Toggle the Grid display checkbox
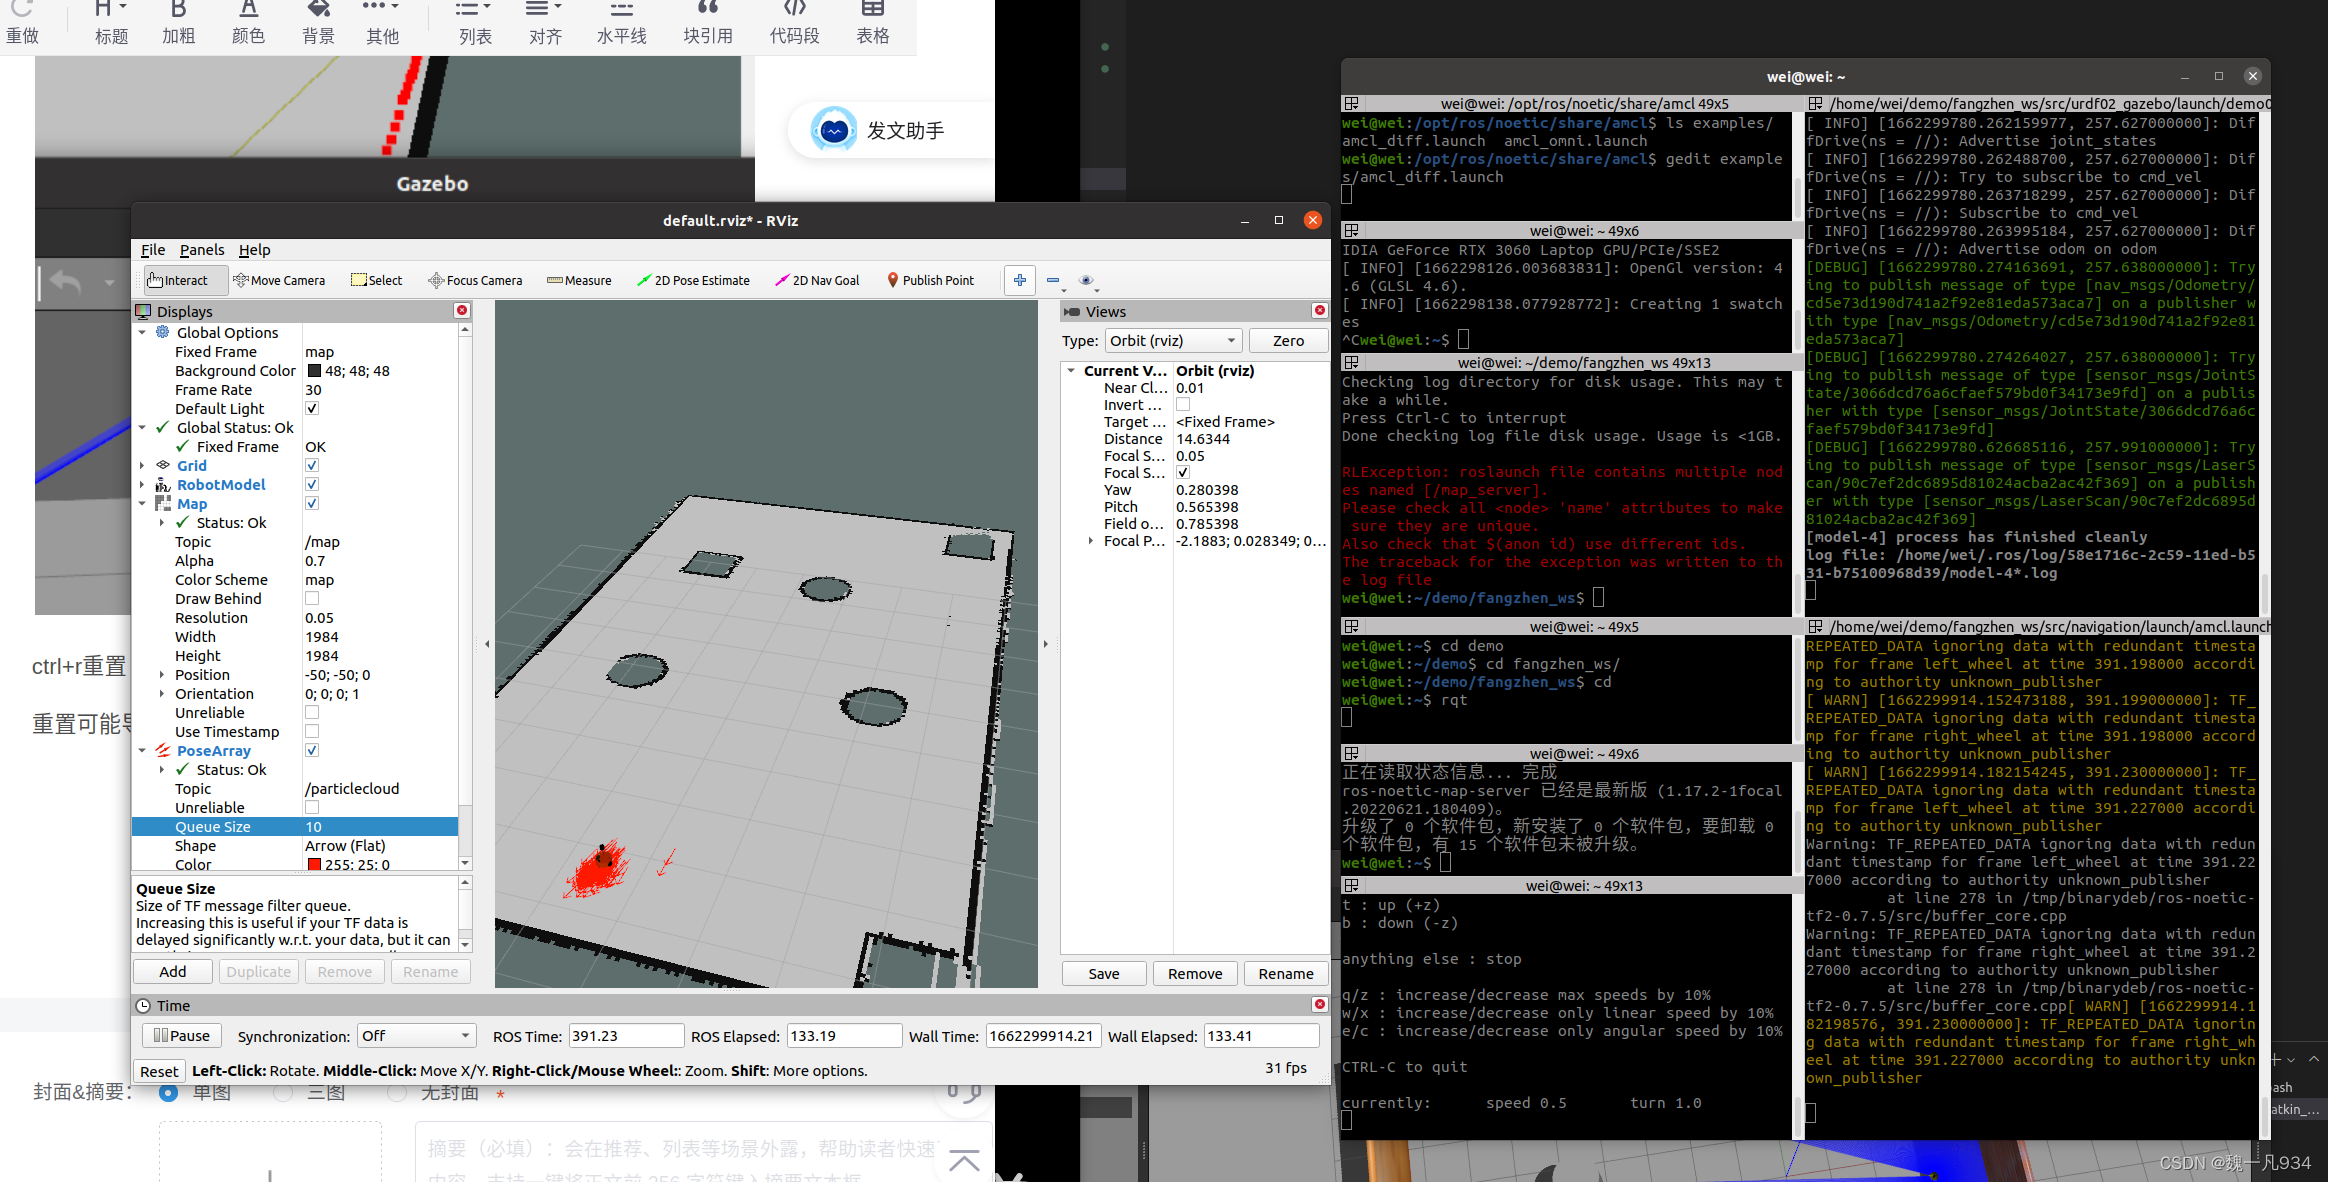This screenshot has width=2328, height=1182. [x=312, y=466]
